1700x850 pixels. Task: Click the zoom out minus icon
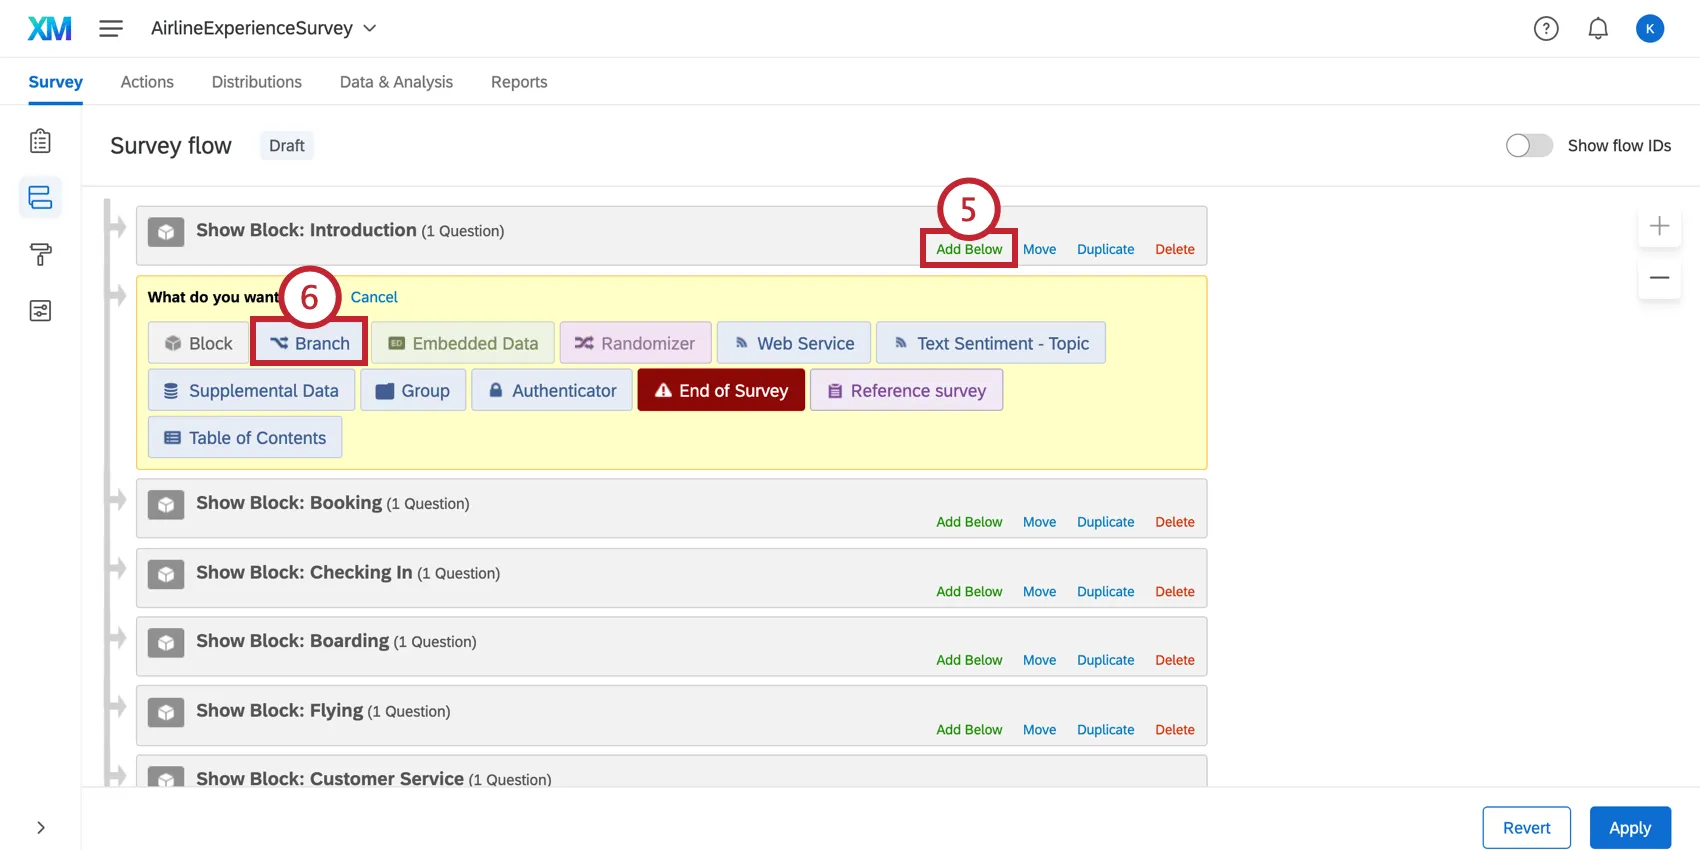pos(1659,278)
